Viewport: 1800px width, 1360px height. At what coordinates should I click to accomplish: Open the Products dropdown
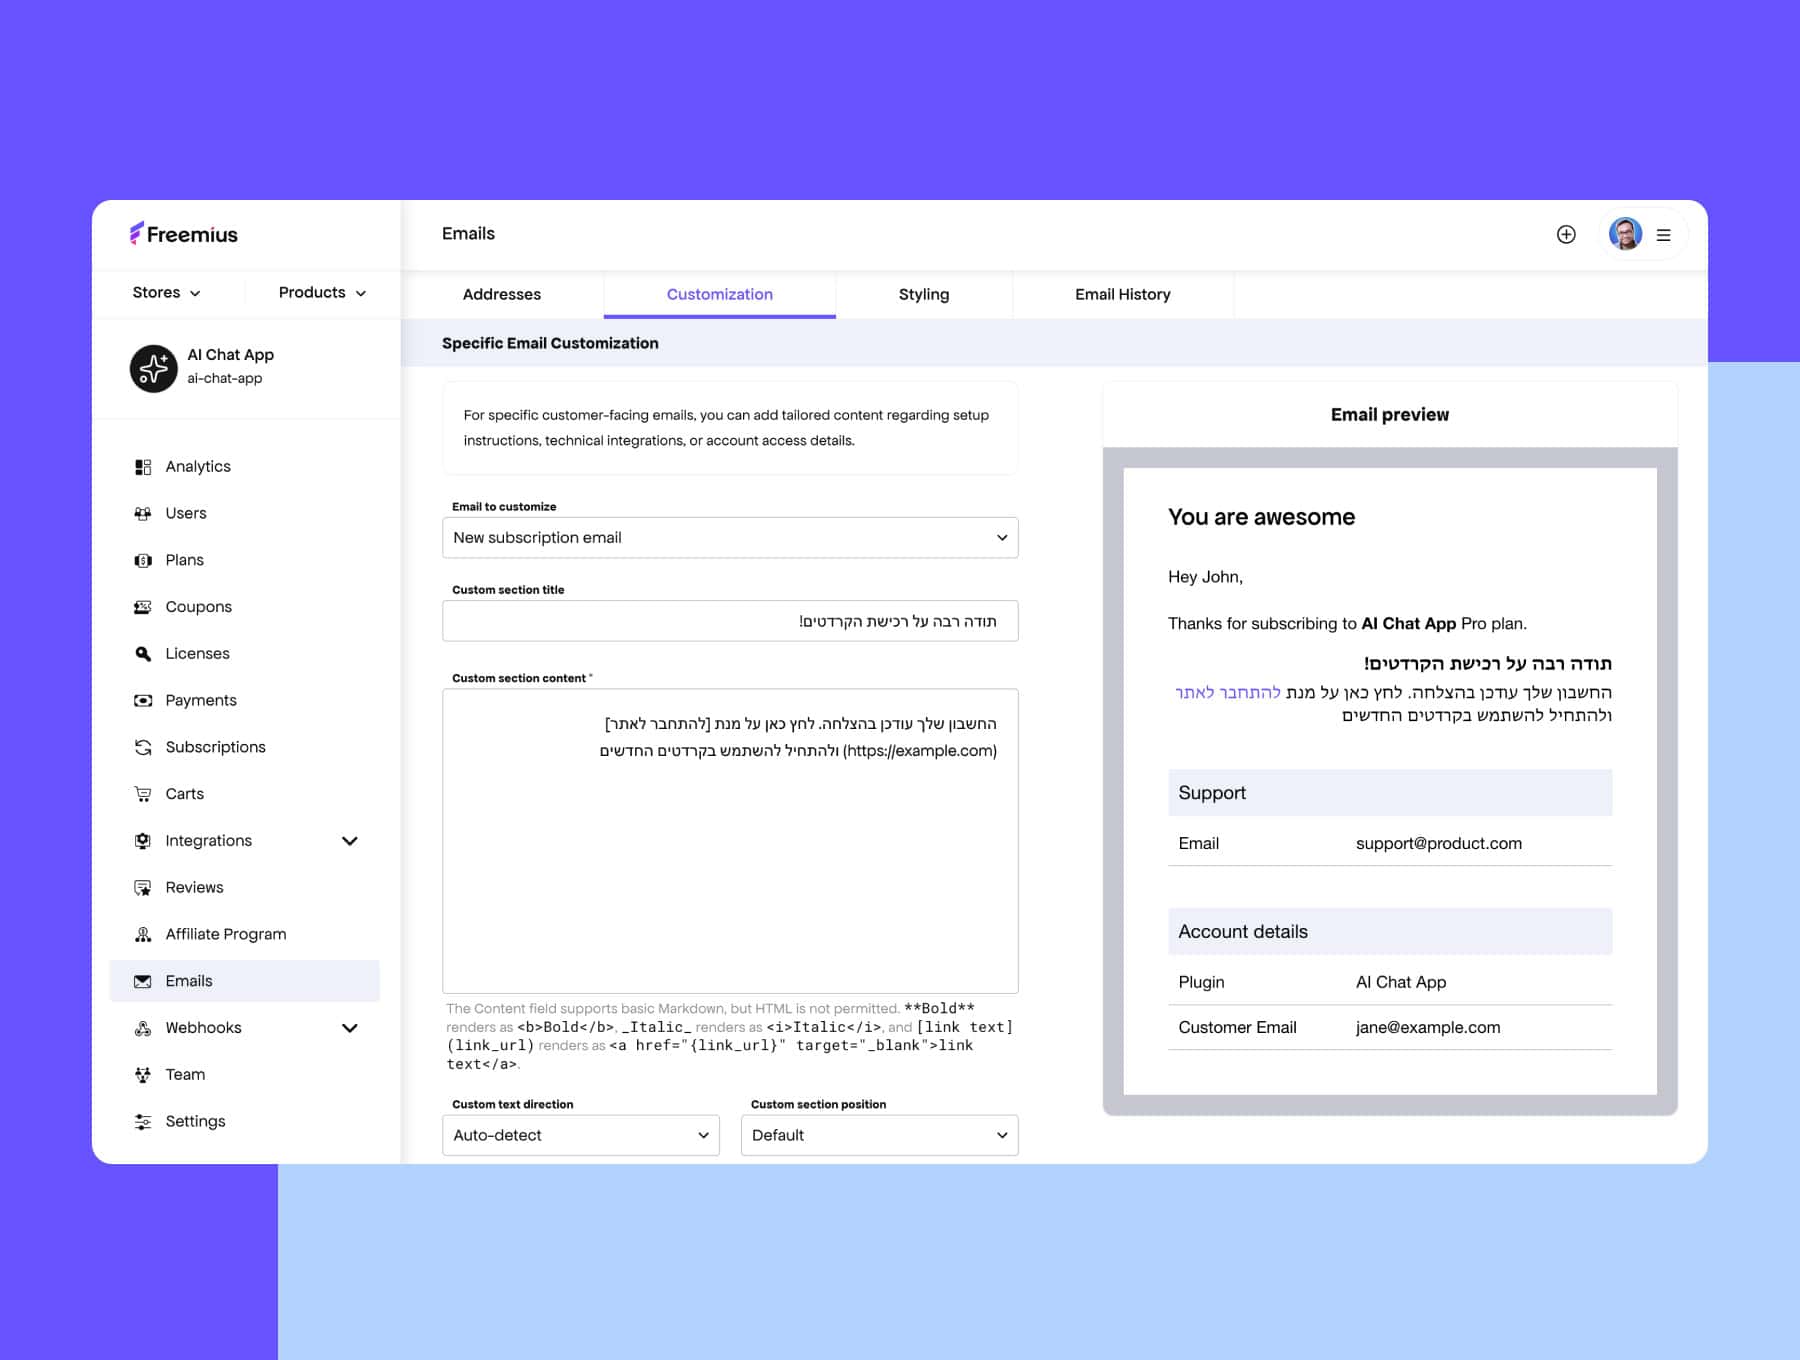tap(322, 293)
